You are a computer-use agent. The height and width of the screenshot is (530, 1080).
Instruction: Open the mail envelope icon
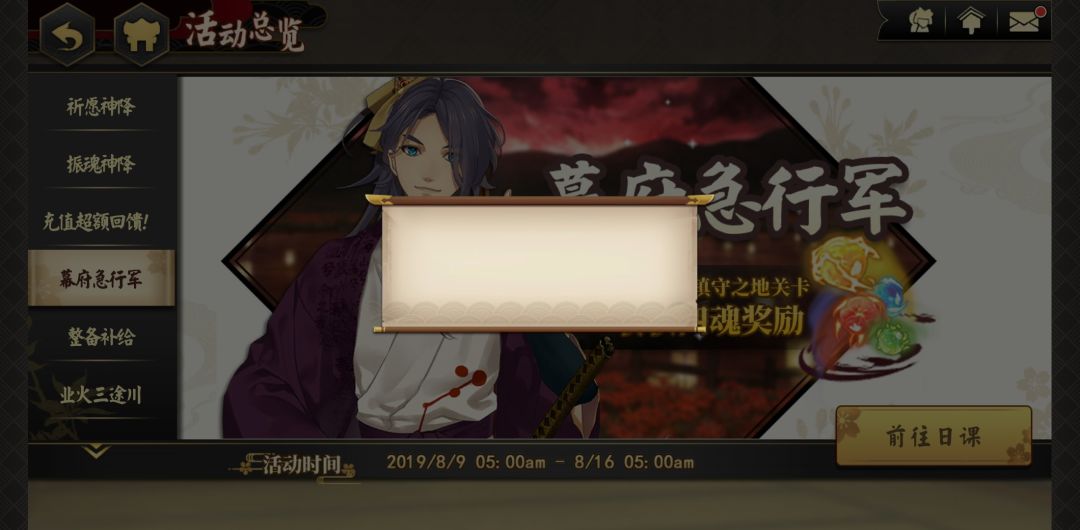click(1024, 22)
